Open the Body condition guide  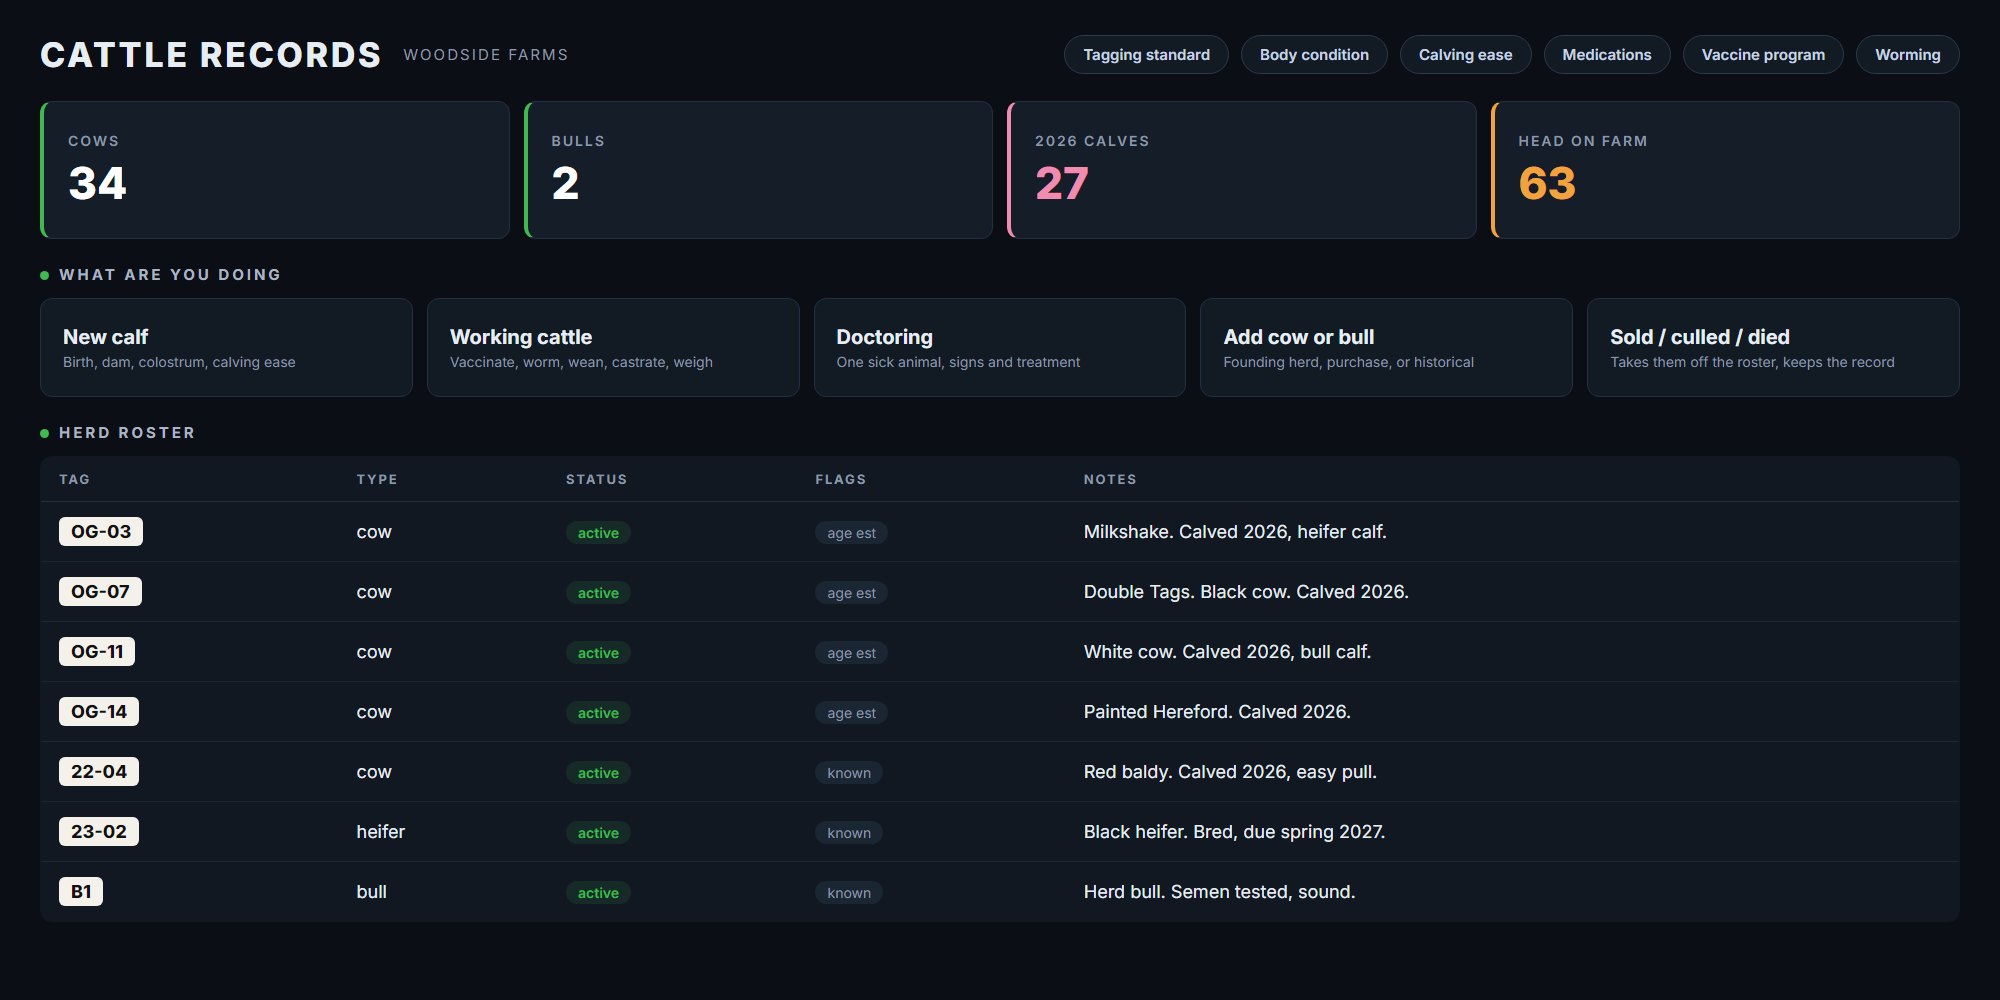click(x=1314, y=55)
